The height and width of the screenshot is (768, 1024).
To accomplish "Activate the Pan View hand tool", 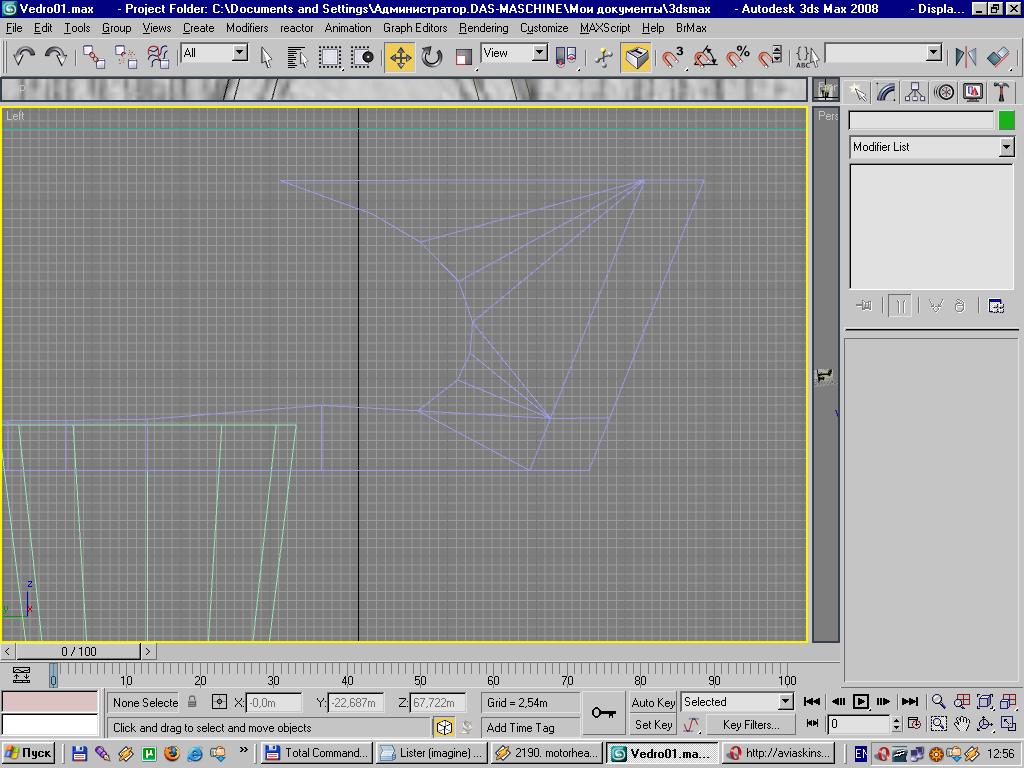I will [x=962, y=724].
